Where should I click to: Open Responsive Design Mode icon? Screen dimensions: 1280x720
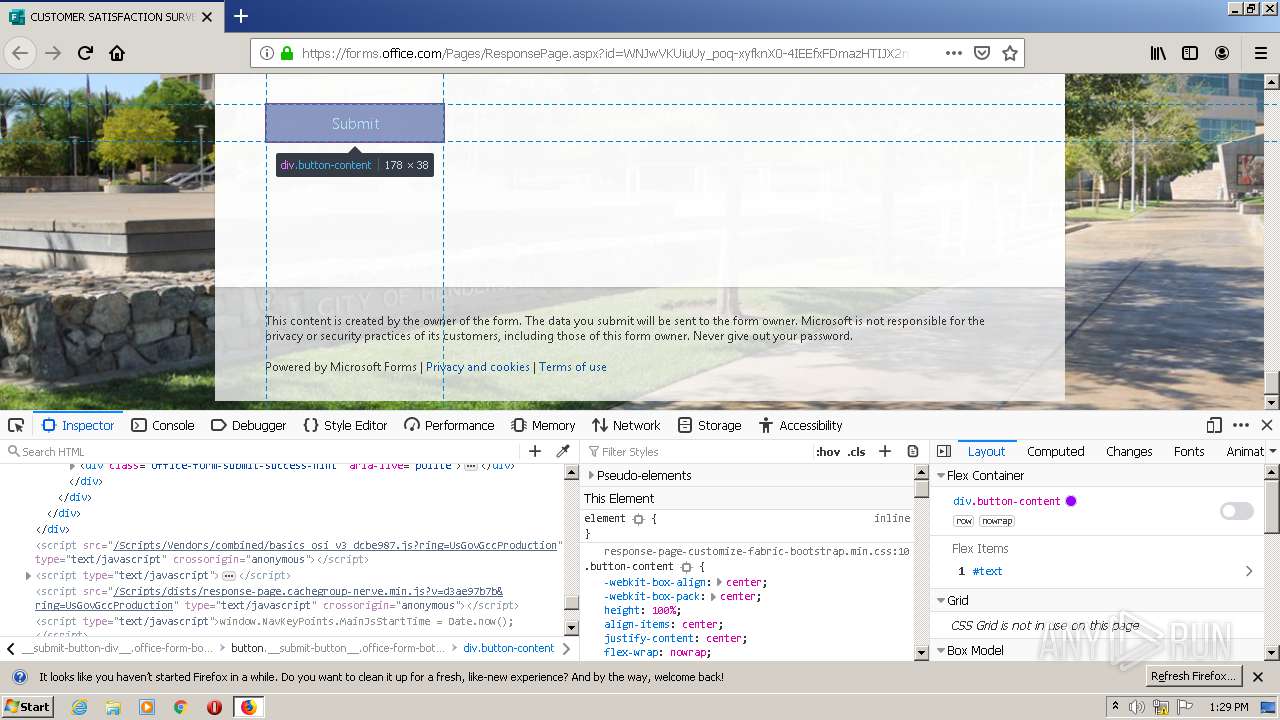click(x=1214, y=425)
